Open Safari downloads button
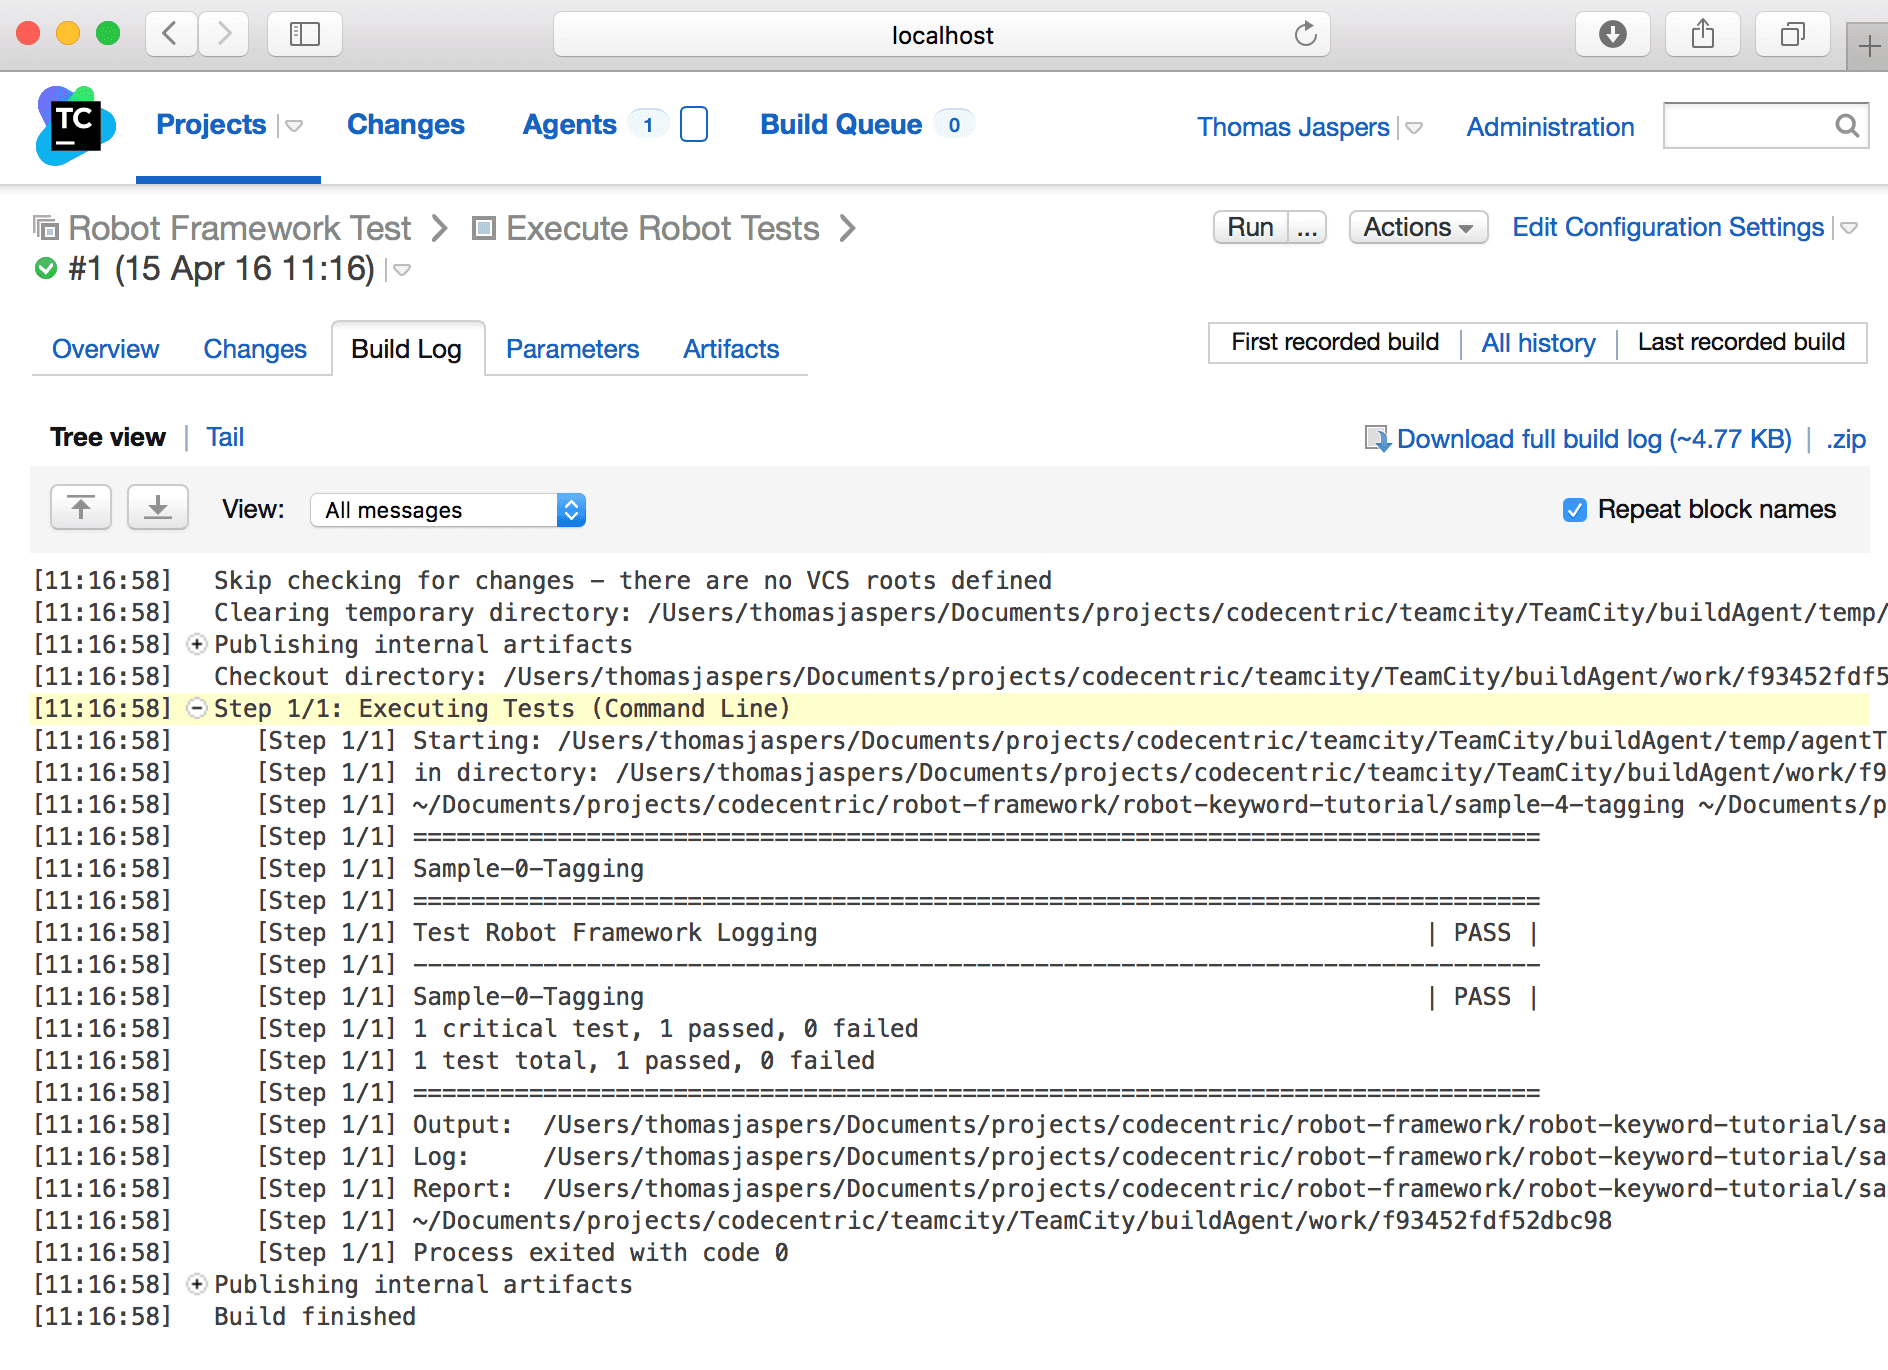 (x=1612, y=35)
